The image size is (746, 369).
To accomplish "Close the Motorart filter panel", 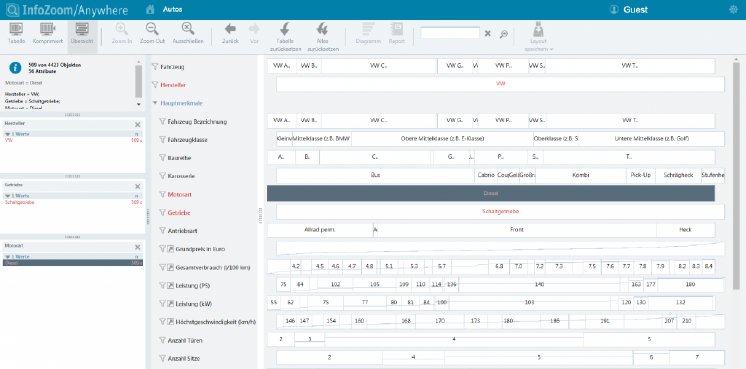I will coord(137,247).
